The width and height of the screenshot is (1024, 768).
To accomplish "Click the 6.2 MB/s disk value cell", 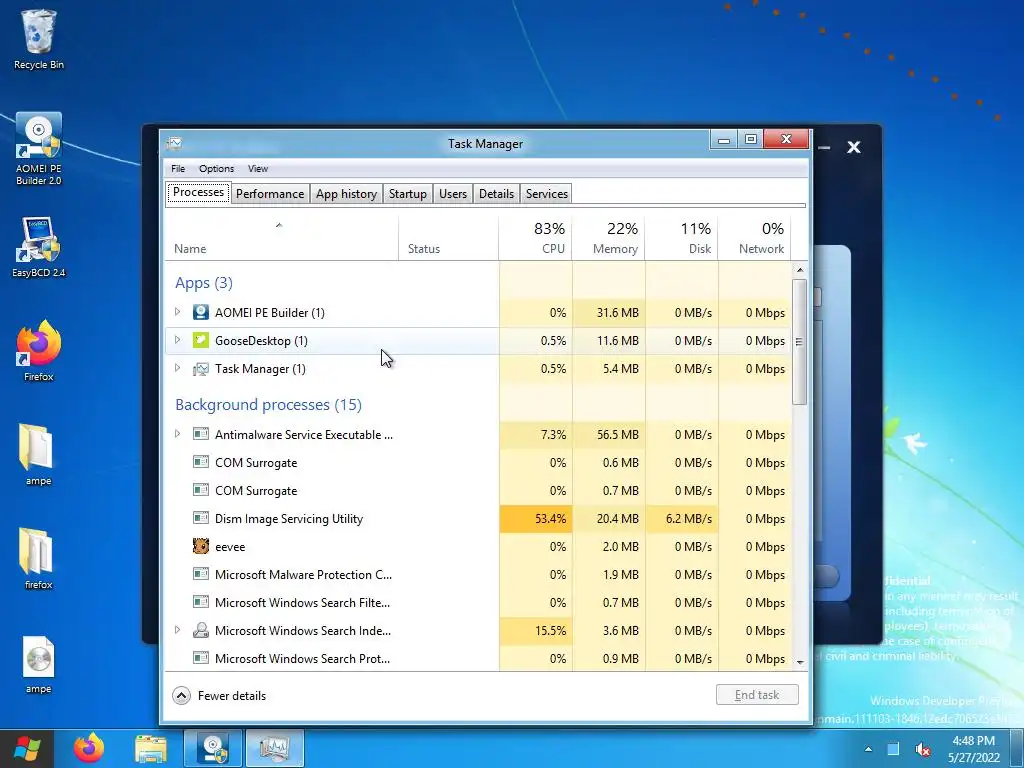I will (x=682, y=519).
